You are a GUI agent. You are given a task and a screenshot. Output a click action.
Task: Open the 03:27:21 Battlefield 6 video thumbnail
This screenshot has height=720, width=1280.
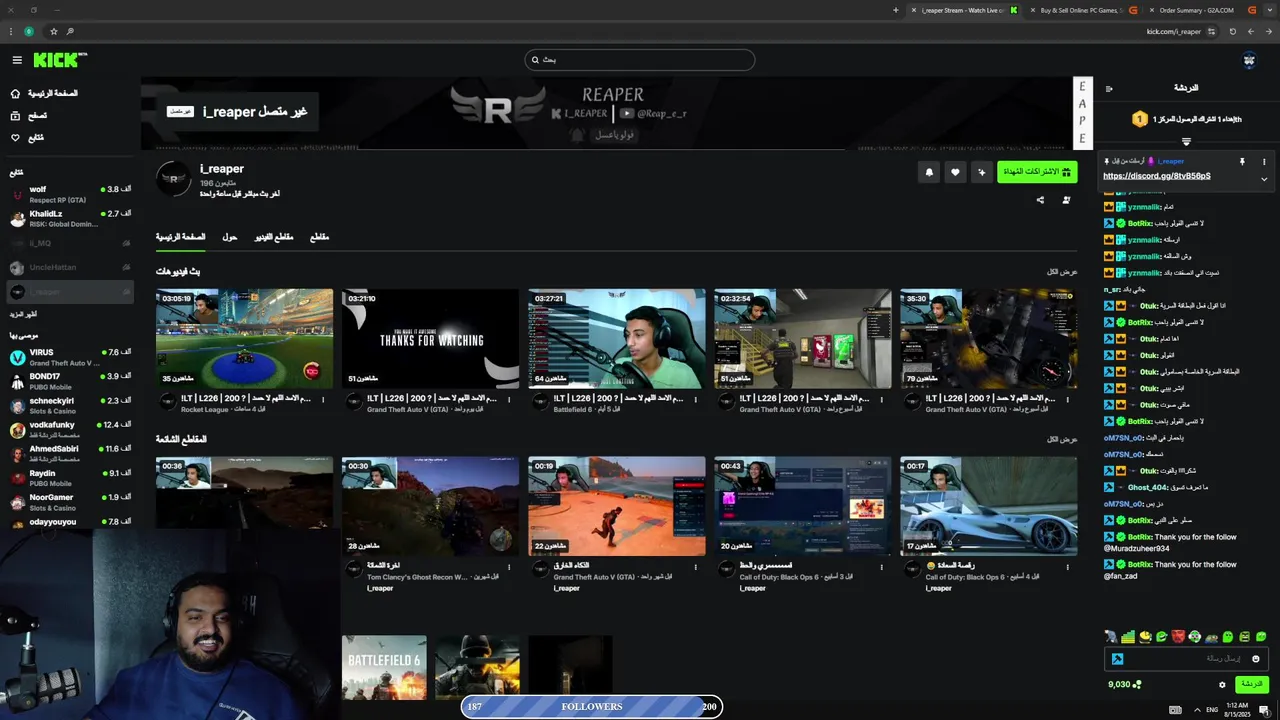pos(617,338)
